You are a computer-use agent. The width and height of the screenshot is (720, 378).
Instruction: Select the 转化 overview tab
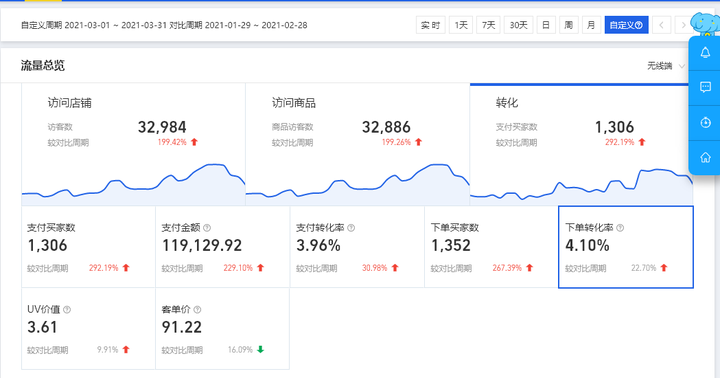pos(581,144)
